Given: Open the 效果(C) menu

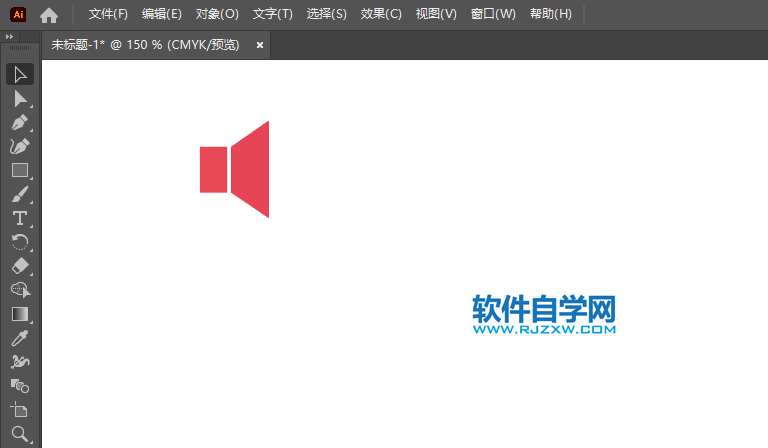Looking at the screenshot, I should [x=381, y=14].
